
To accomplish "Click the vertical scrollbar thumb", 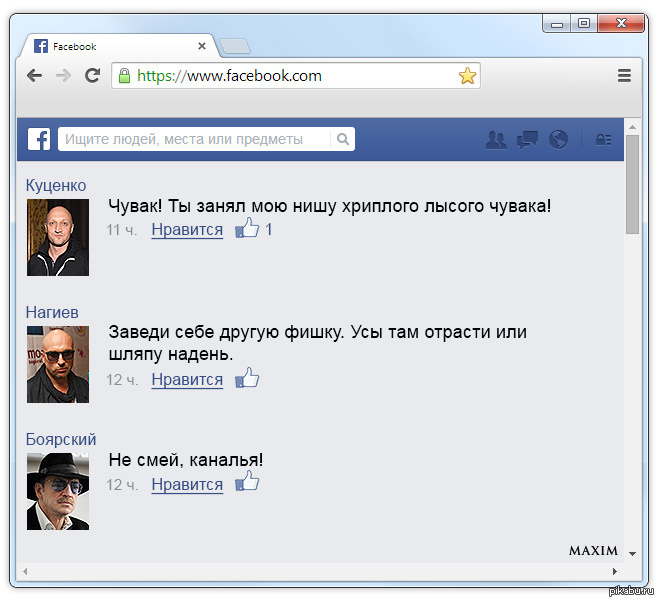I will coord(632,184).
